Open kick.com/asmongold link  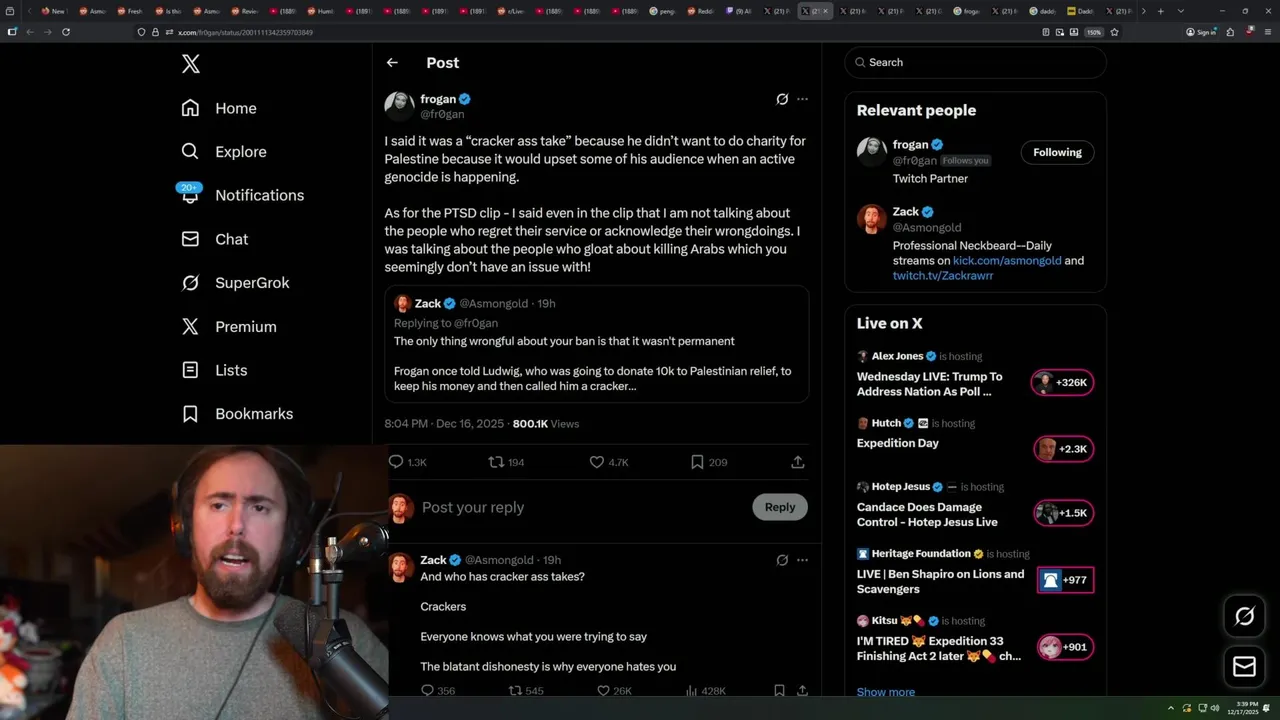point(1007,260)
